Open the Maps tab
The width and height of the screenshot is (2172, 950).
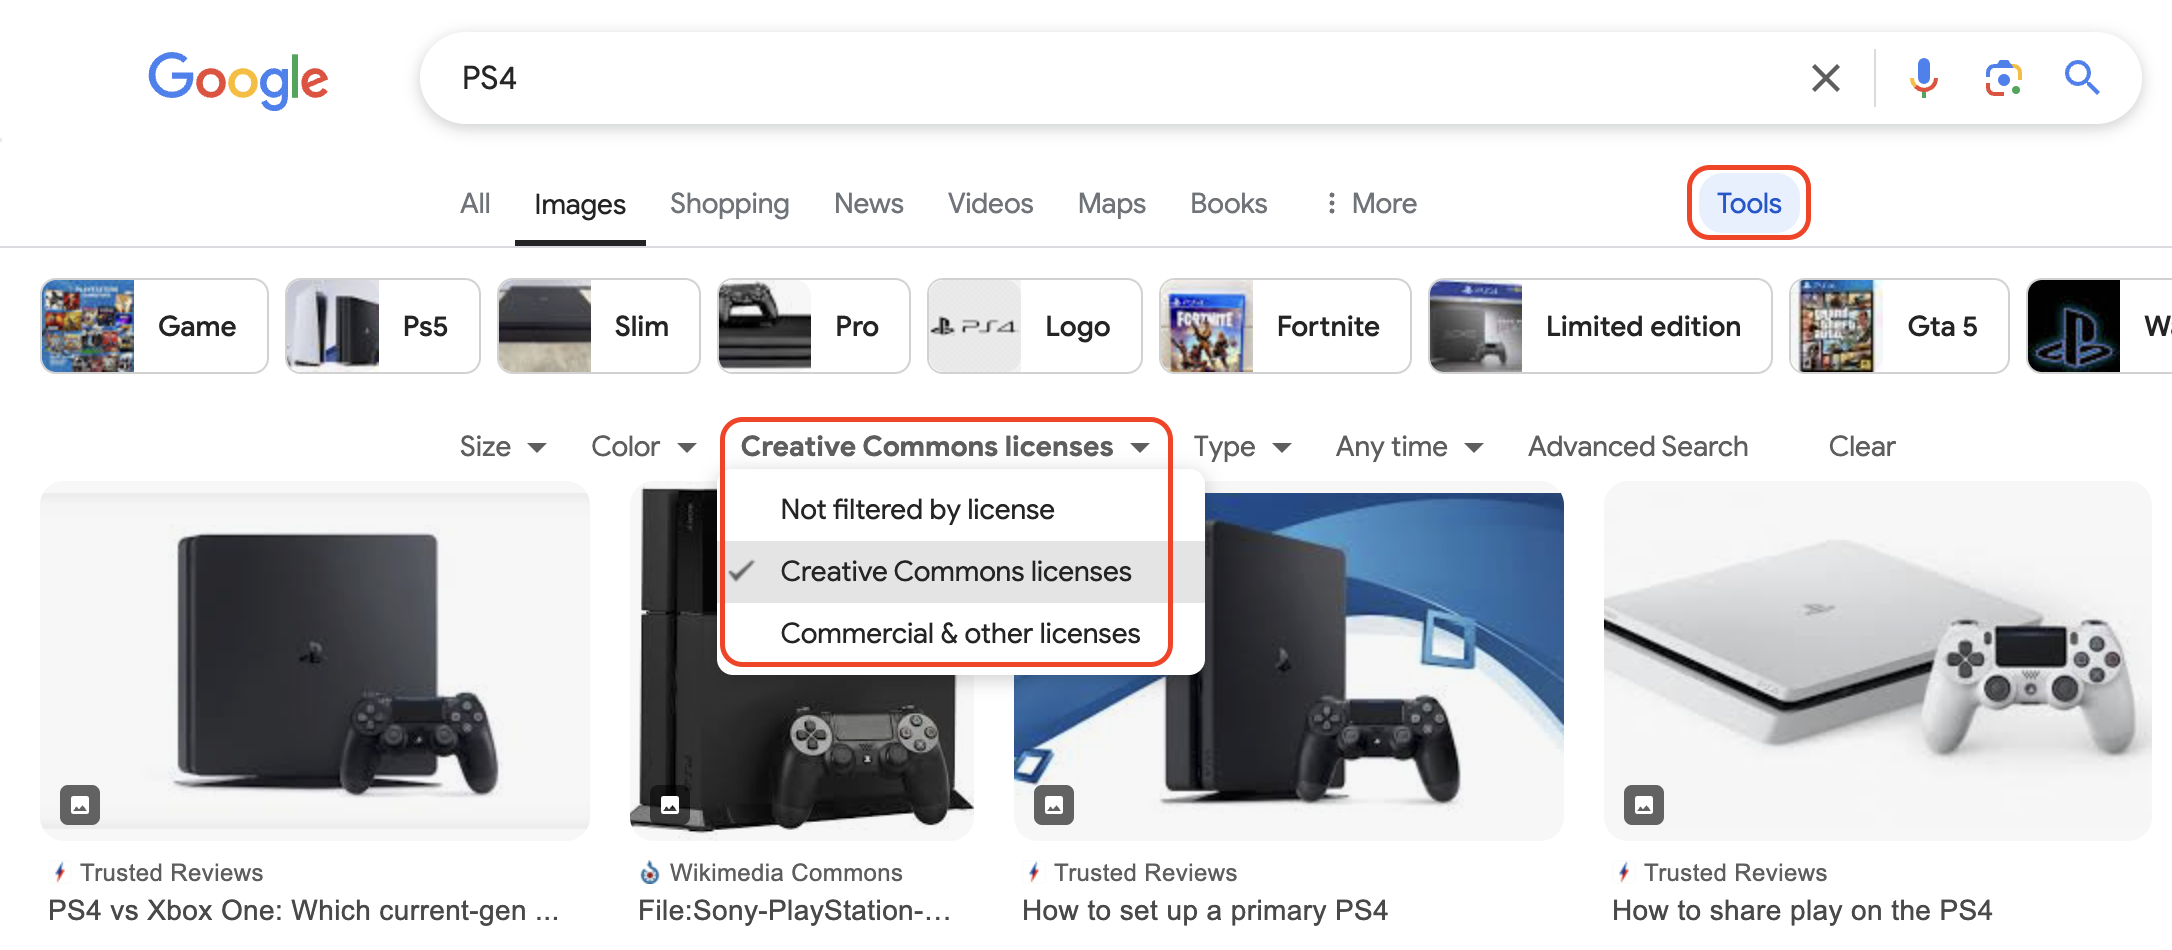[1112, 203]
